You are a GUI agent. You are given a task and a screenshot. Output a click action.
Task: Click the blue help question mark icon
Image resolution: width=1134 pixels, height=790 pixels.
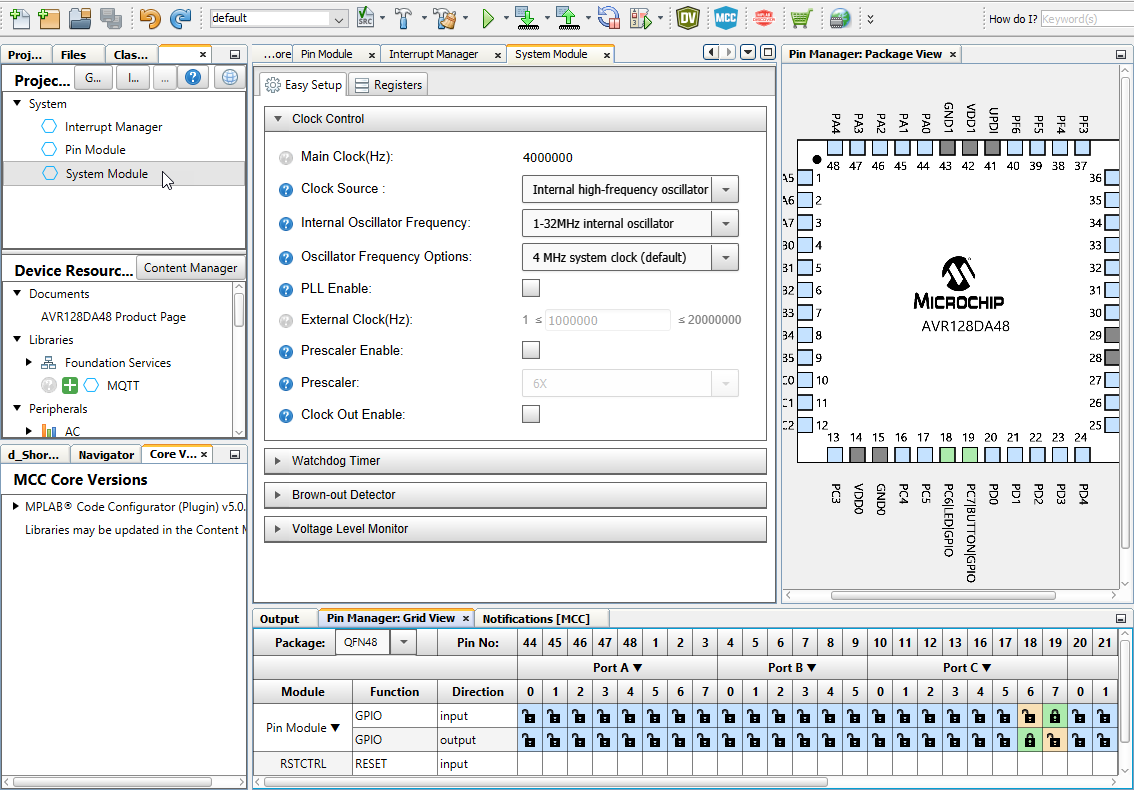pyautogui.click(x=194, y=77)
